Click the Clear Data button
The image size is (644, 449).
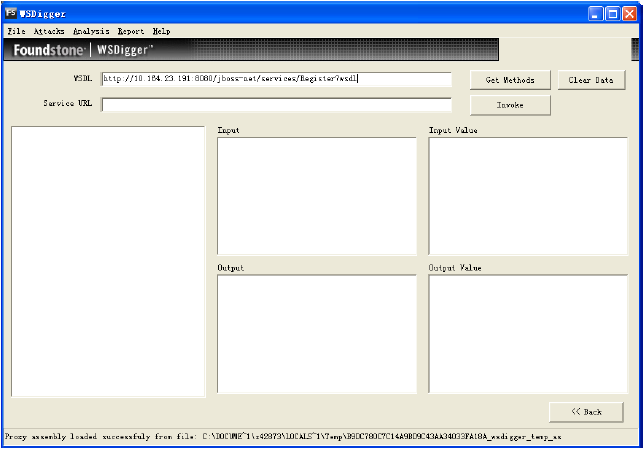coord(591,80)
